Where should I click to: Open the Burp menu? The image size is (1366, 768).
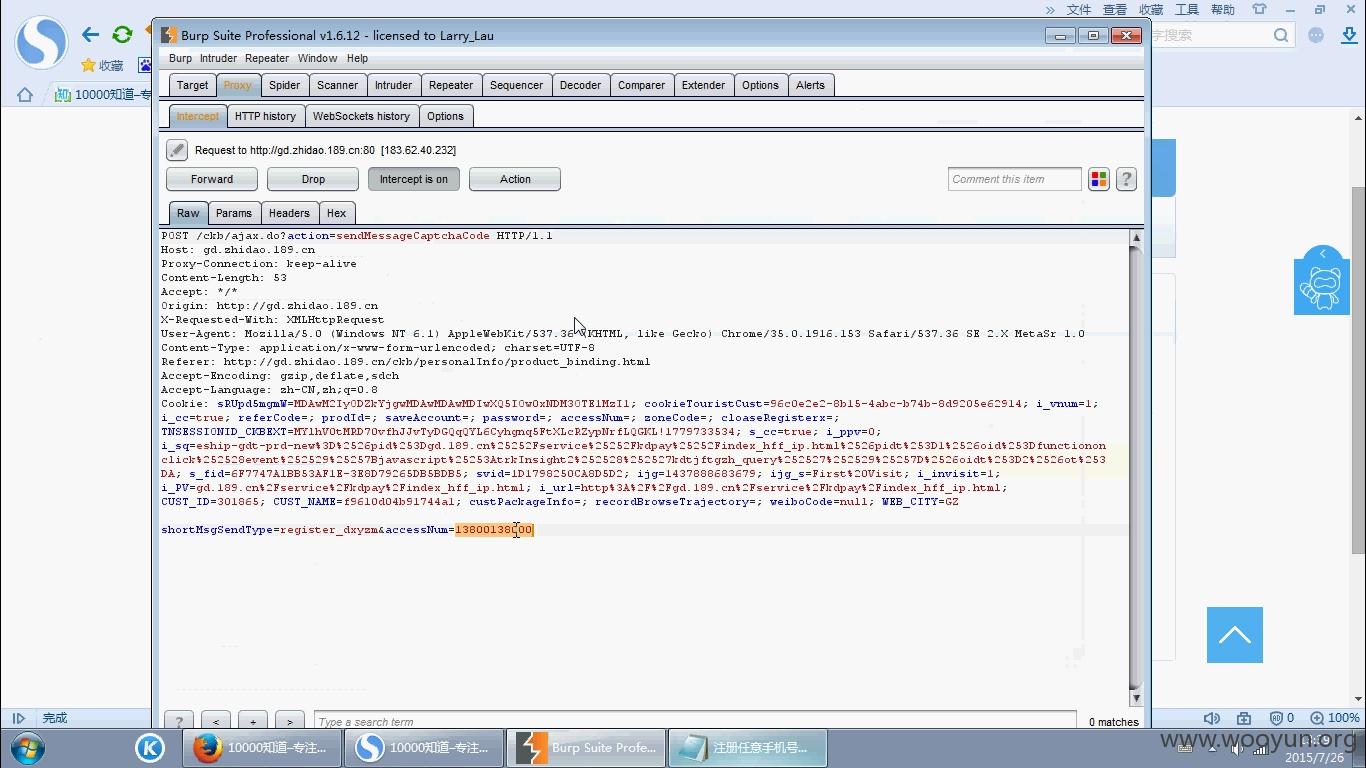pos(180,58)
